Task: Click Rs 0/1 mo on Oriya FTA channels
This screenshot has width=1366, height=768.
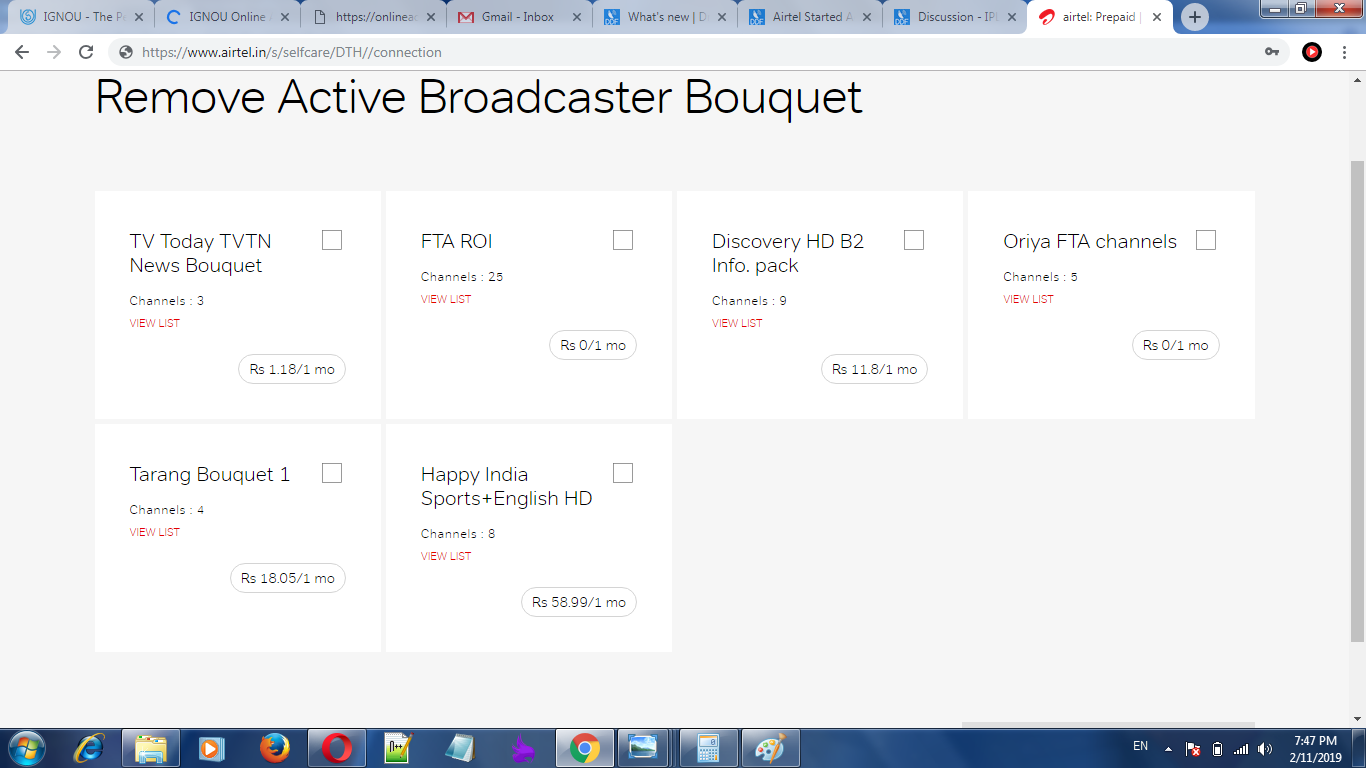Action: [1176, 345]
